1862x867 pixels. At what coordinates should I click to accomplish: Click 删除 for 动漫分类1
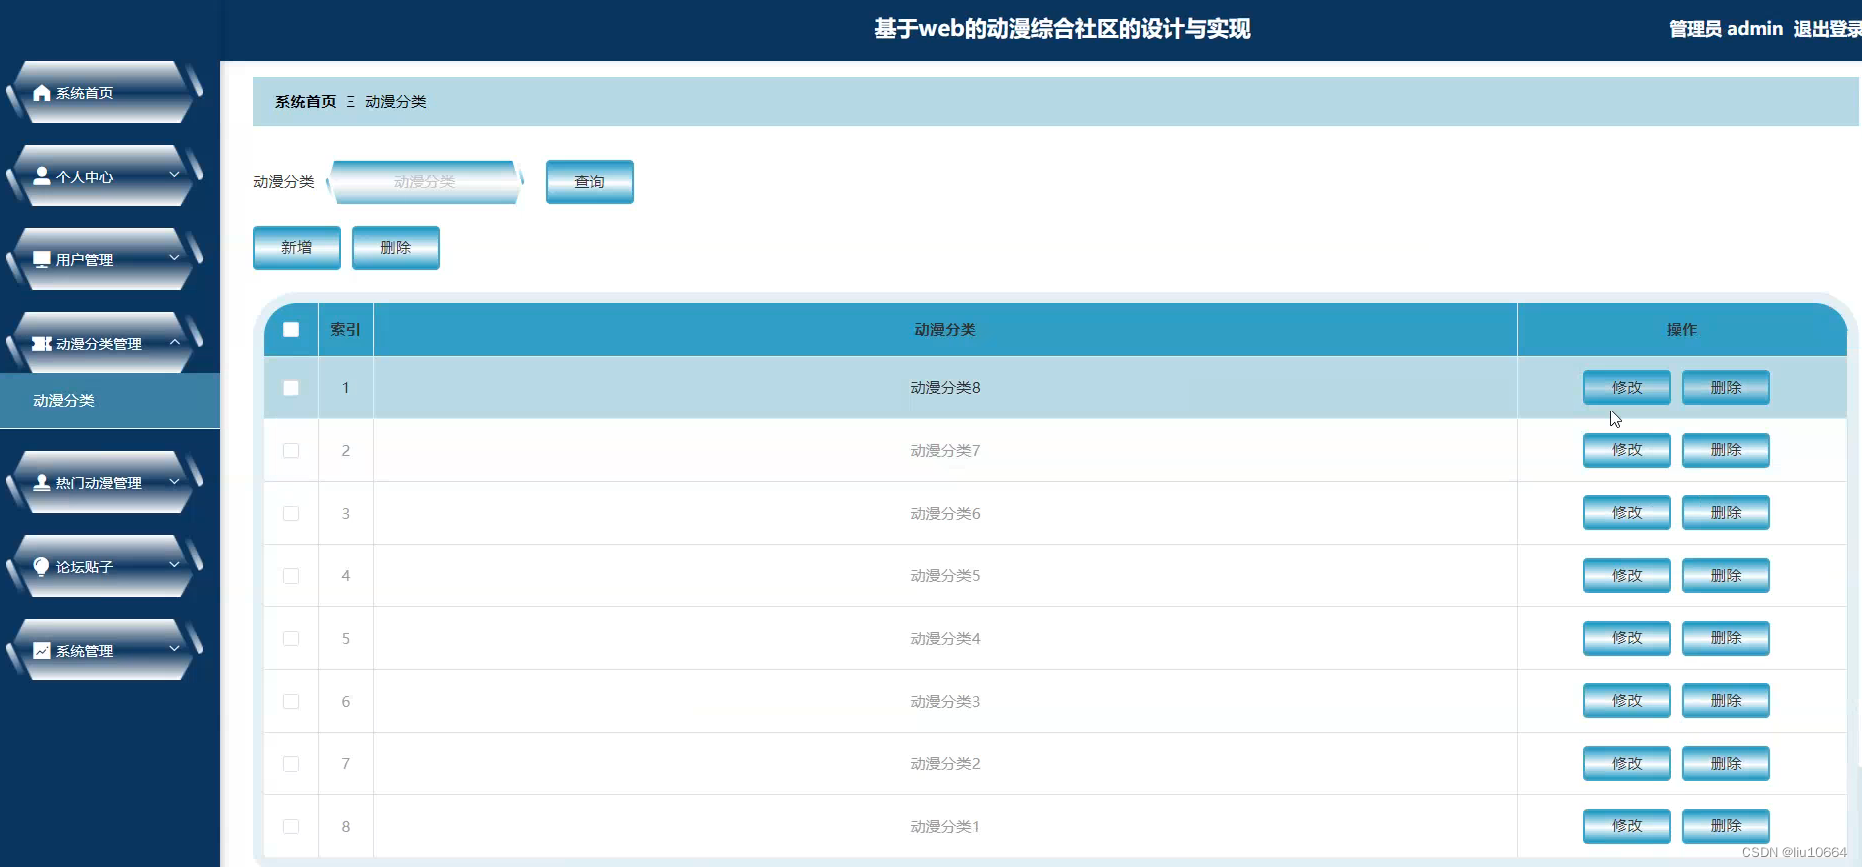click(x=1726, y=826)
